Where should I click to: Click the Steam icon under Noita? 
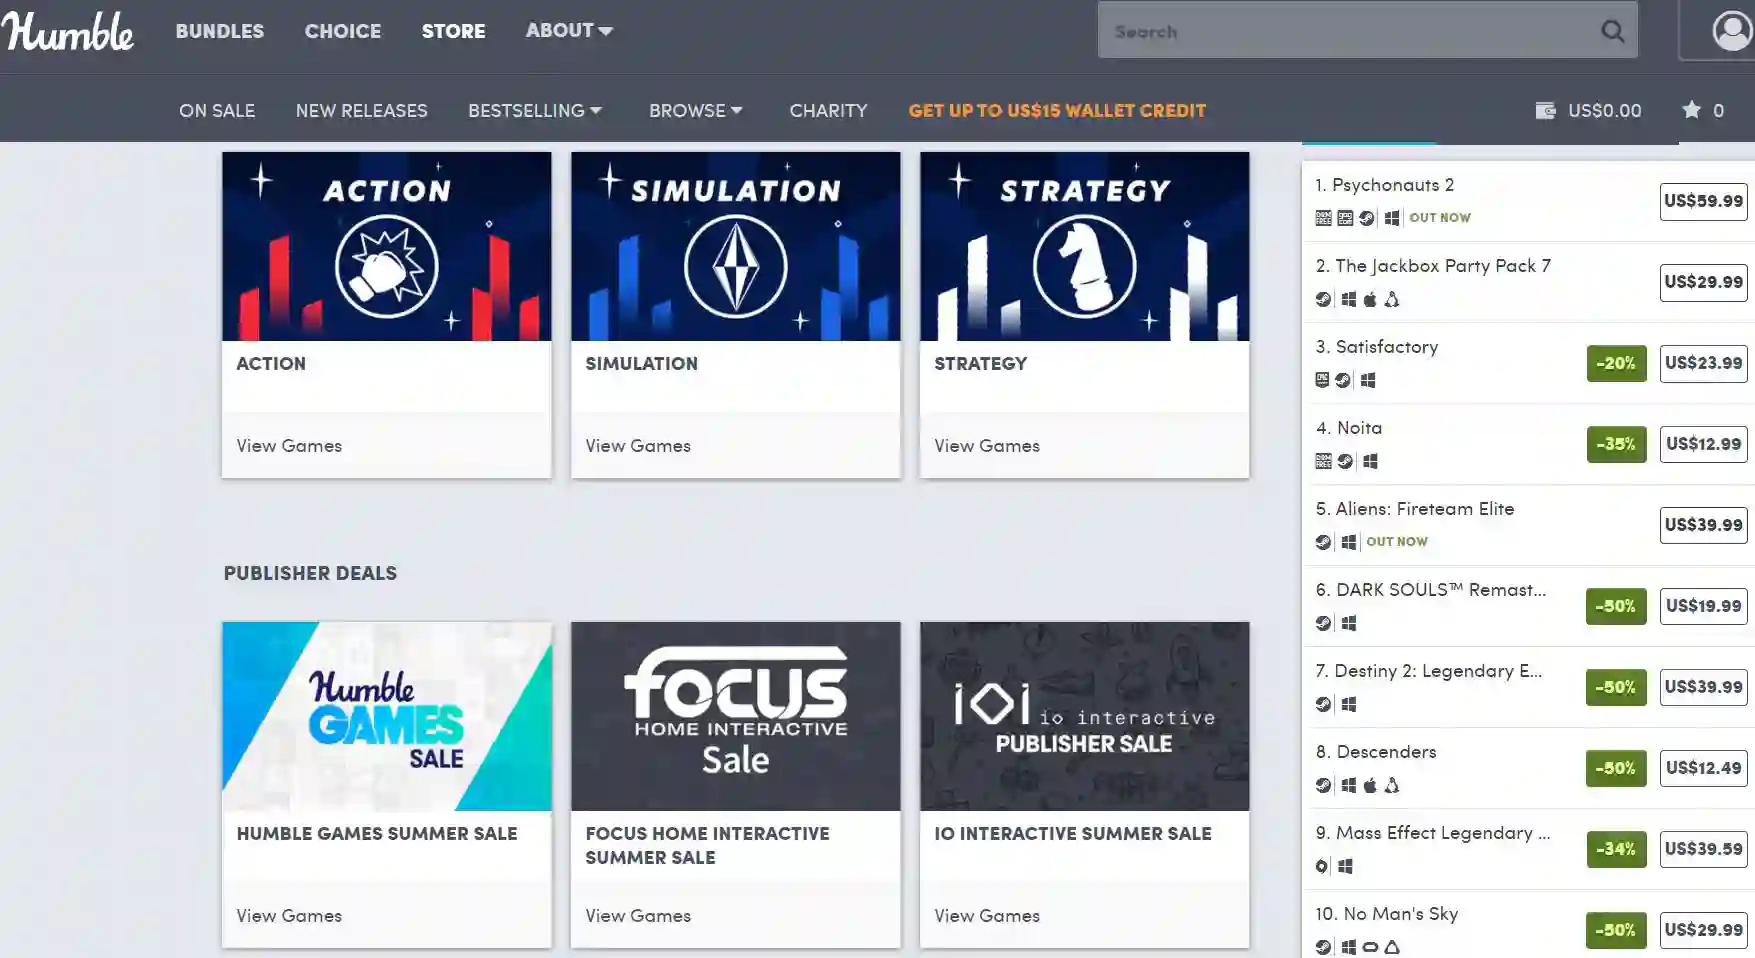point(1345,461)
